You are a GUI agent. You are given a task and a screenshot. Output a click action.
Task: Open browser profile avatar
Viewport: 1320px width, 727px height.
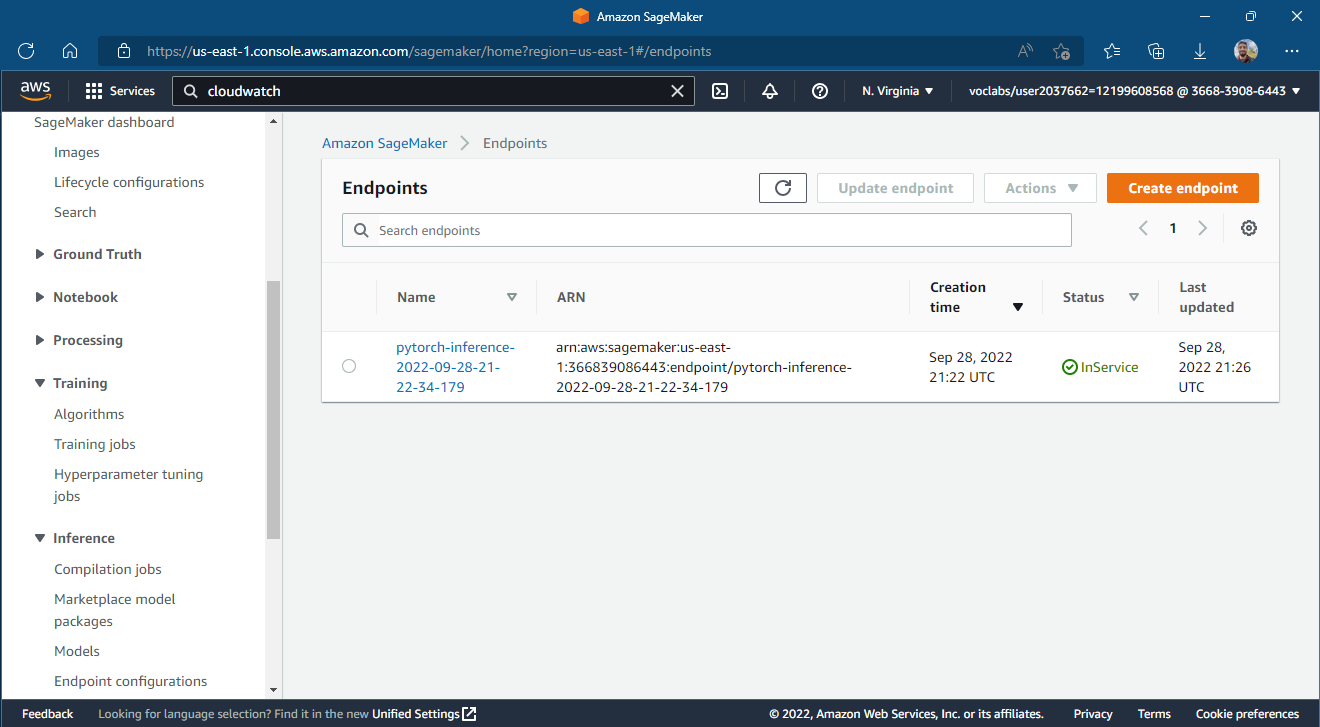click(x=1246, y=50)
